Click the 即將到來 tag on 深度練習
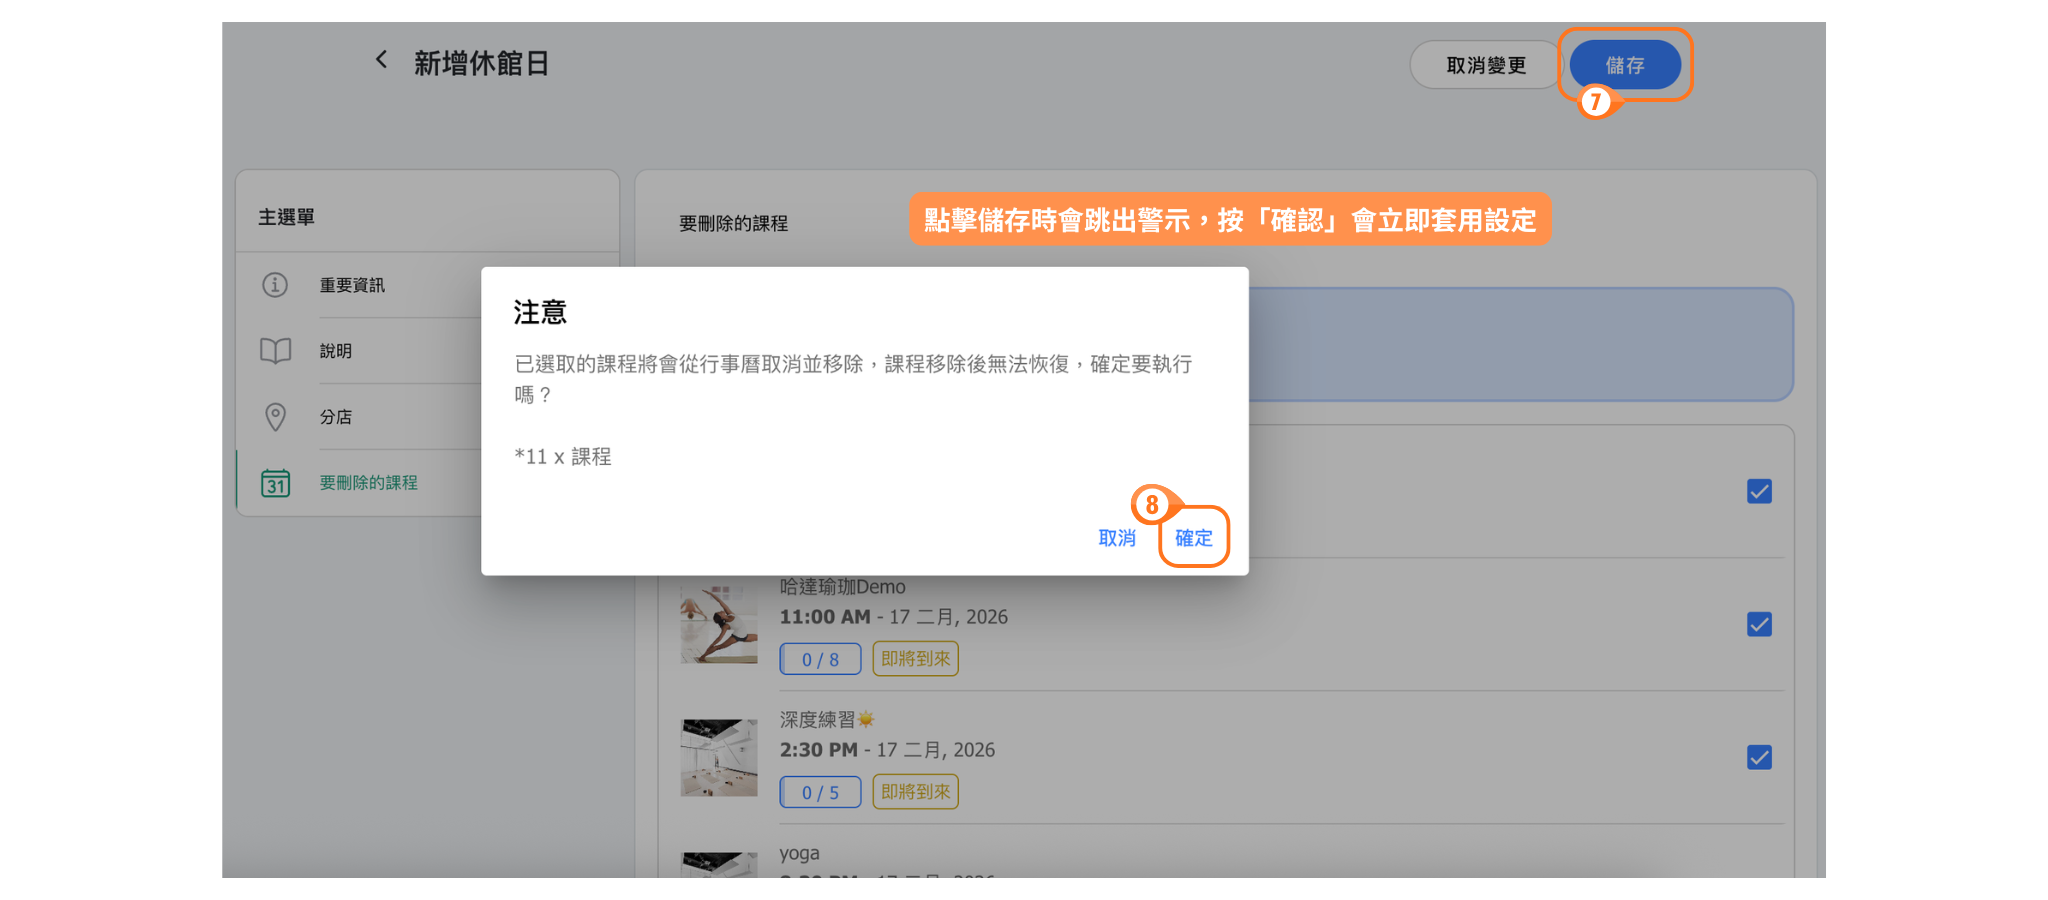 915,792
